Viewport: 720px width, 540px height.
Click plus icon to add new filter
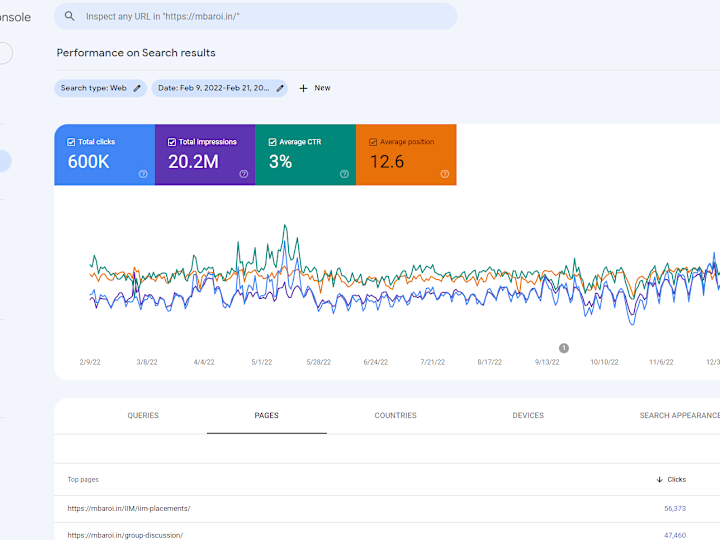[303, 88]
